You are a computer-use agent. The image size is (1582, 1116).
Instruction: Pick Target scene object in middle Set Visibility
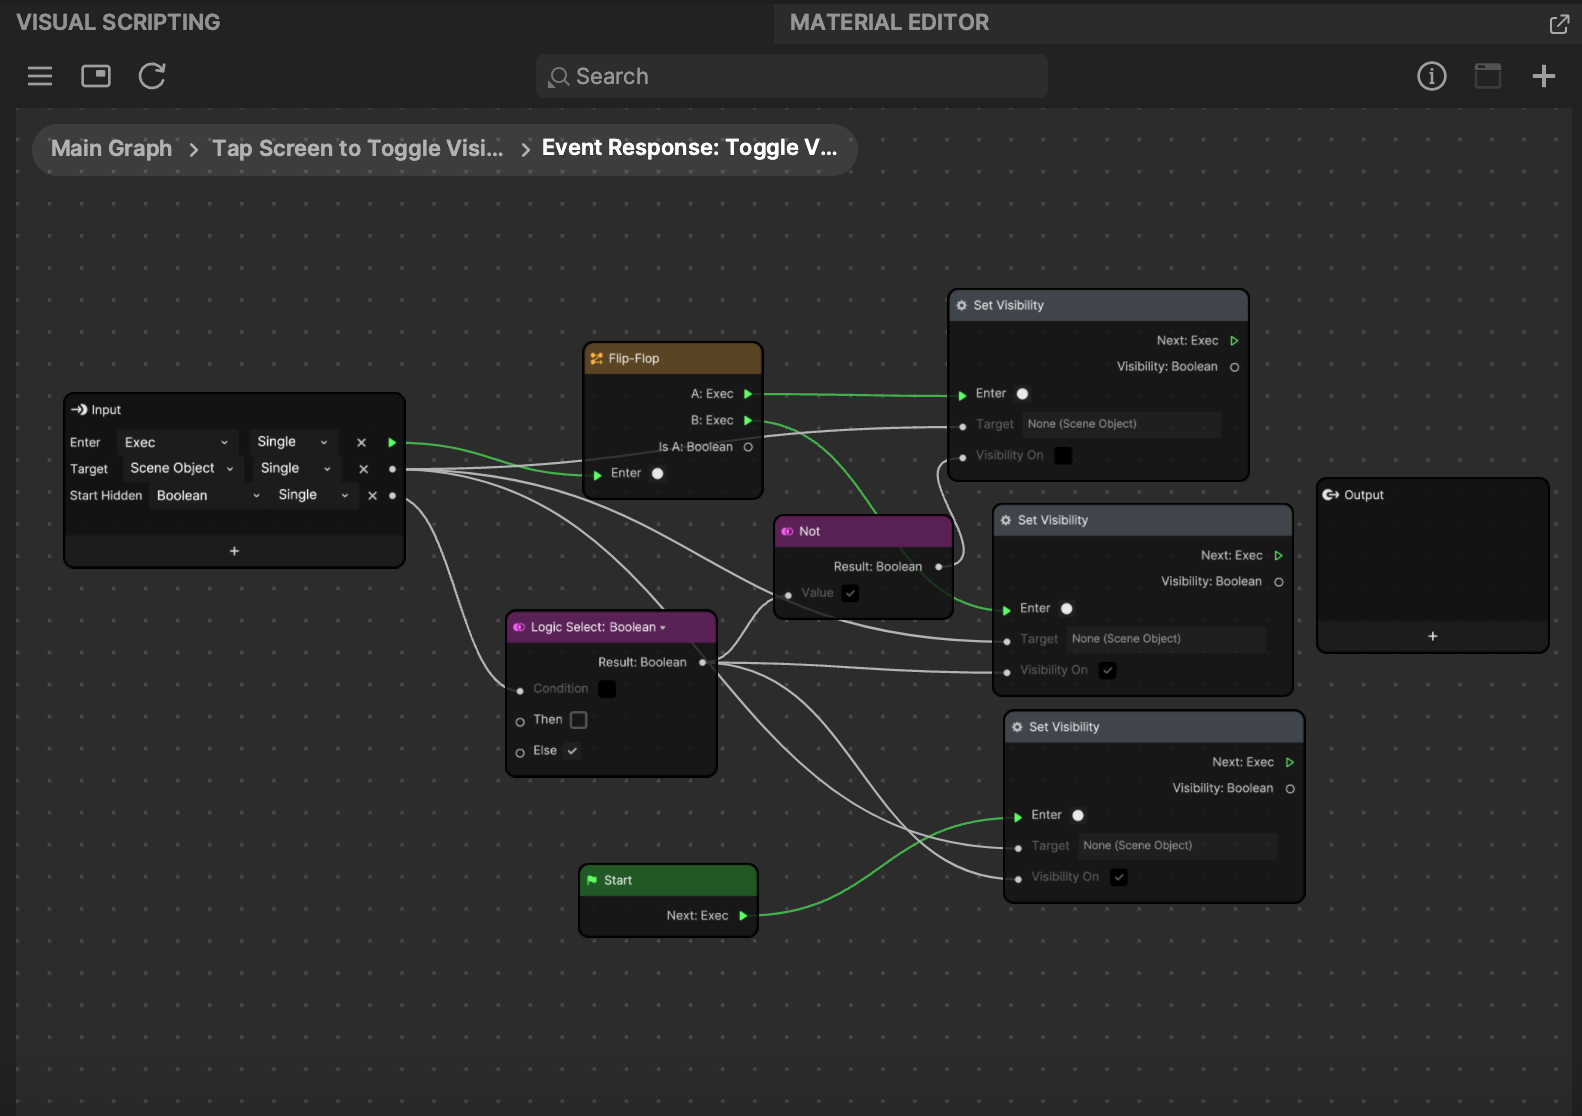1165,639
